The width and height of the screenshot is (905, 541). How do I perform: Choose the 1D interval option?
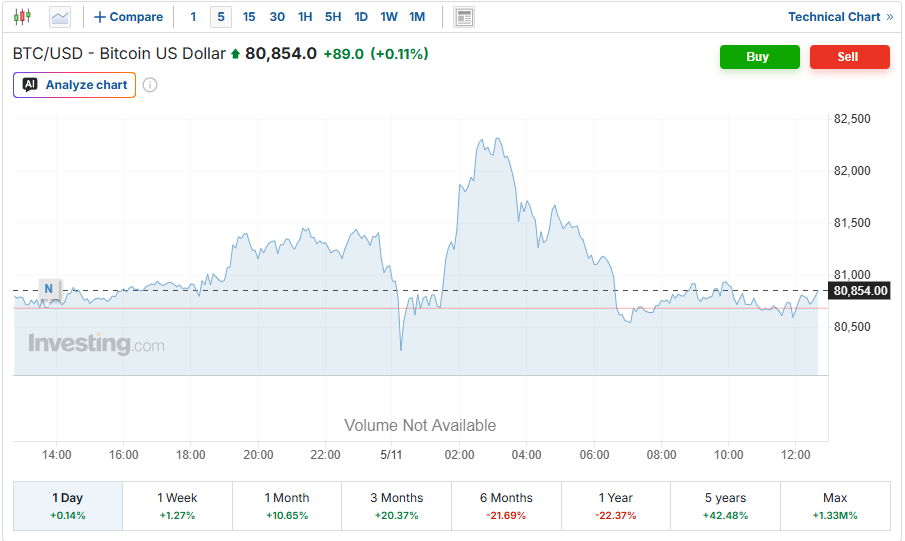pyautogui.click(x=361, y=17)
